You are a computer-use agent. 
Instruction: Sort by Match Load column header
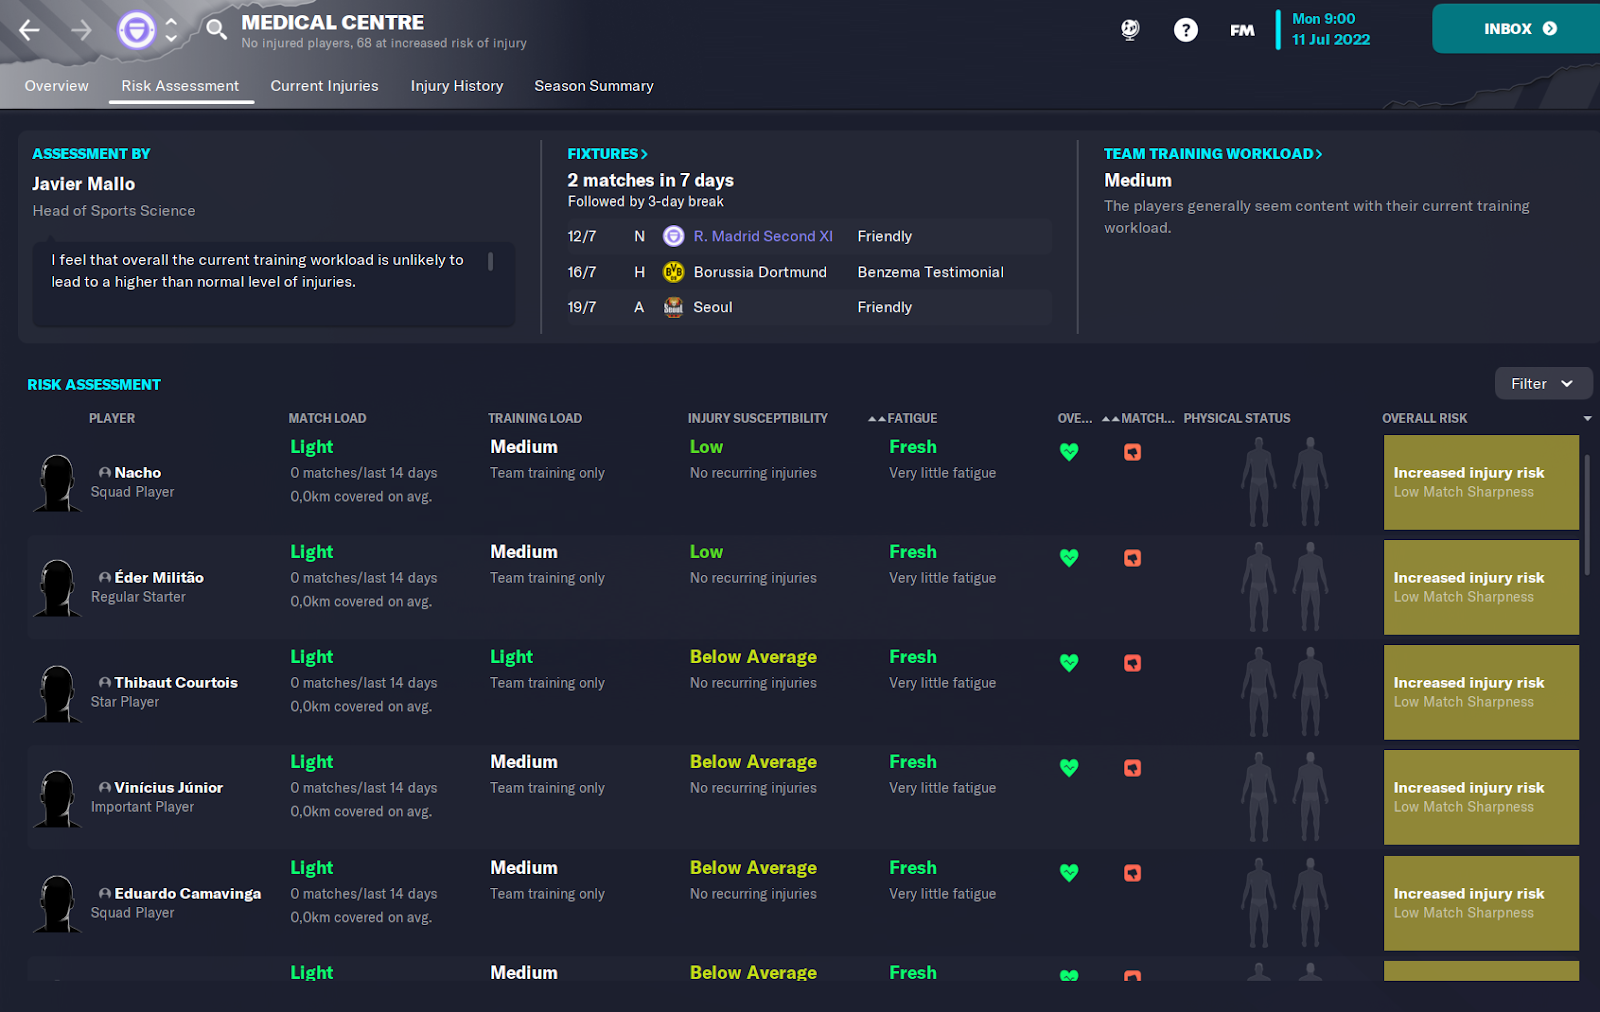328,418
